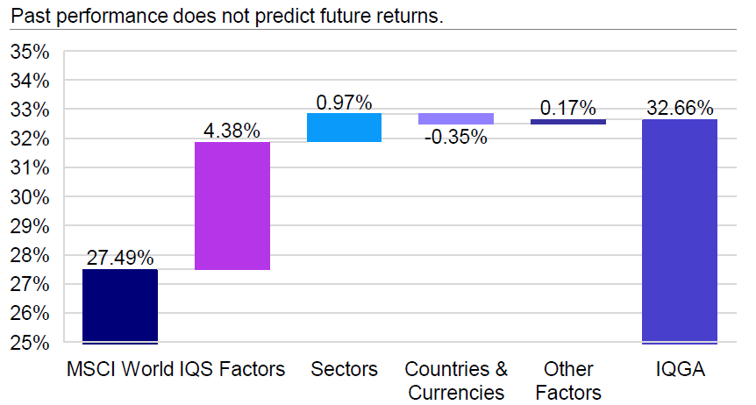Click the thin Other Factors bar
This screenshot has height=405, width=756.
click(568, 122)
